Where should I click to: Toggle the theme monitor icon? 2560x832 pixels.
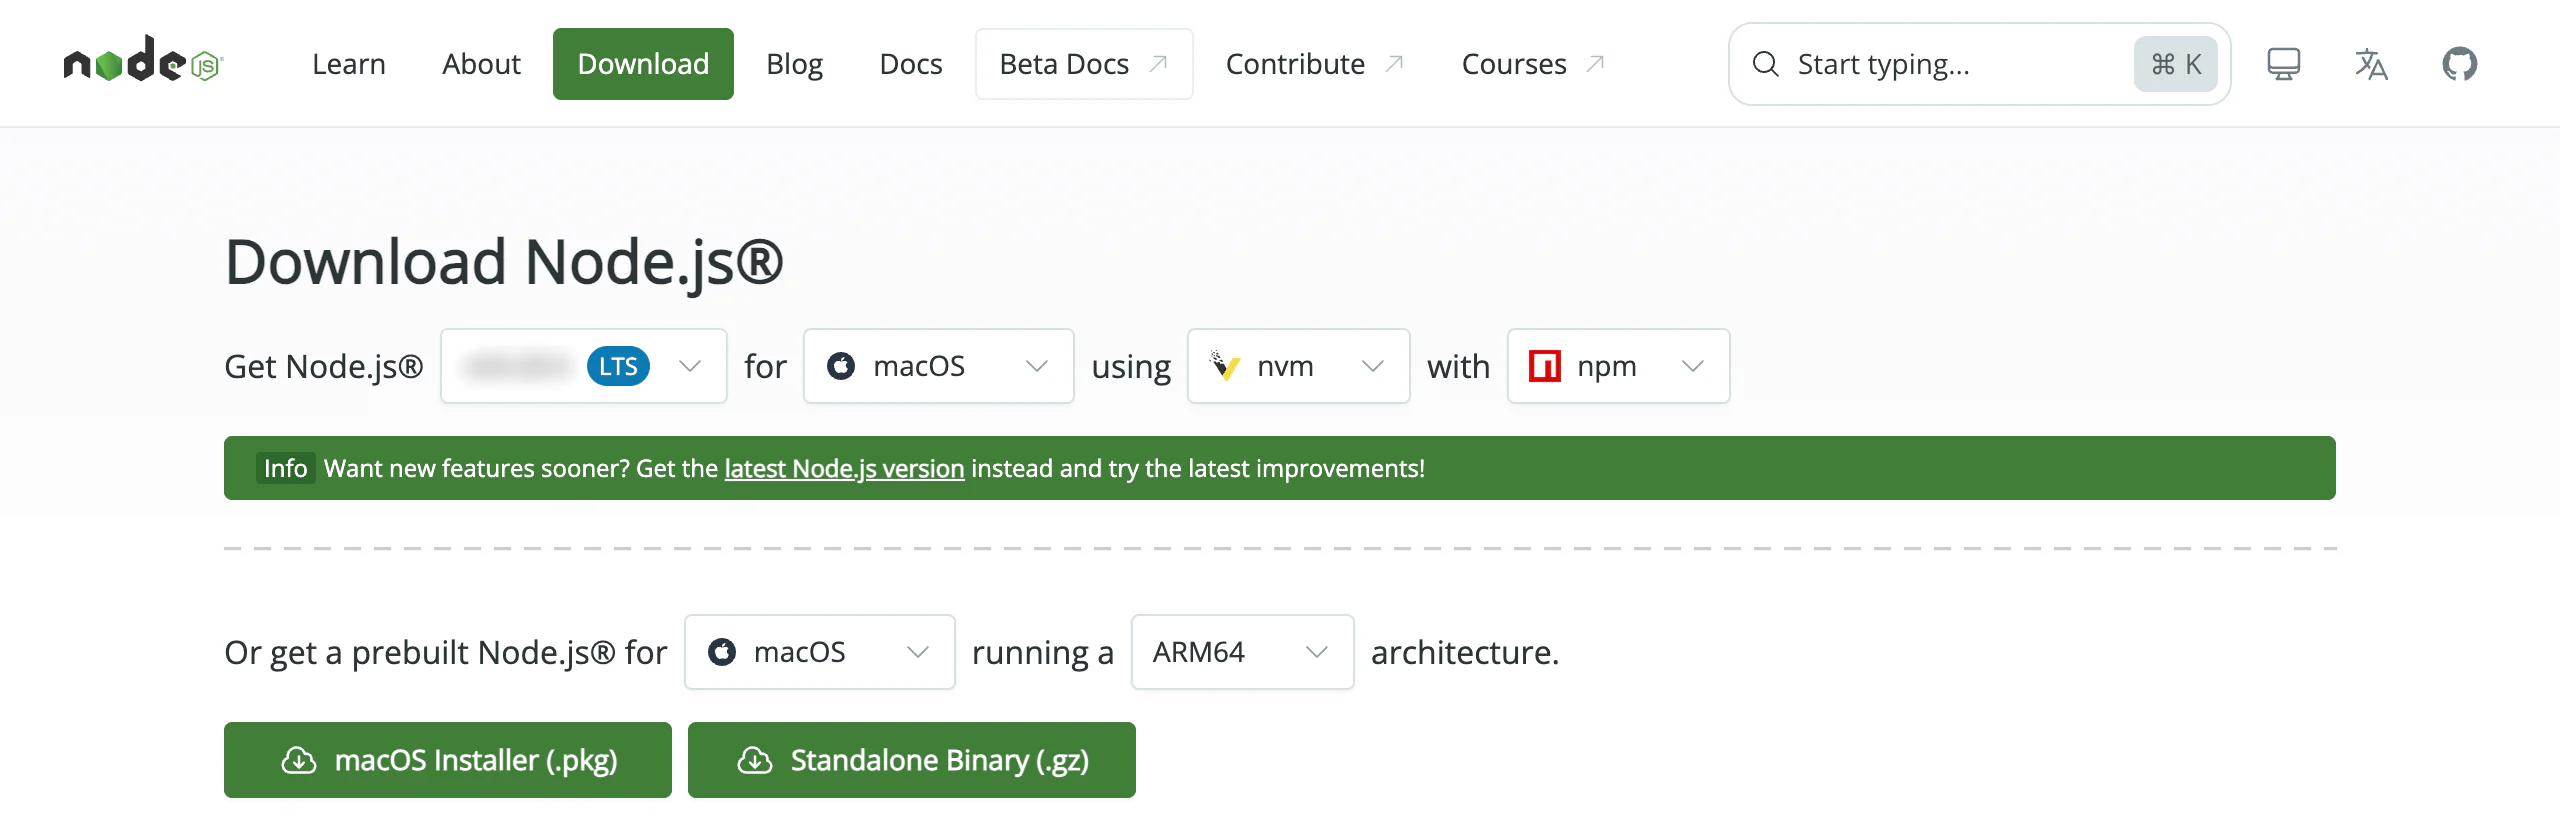2283,64
